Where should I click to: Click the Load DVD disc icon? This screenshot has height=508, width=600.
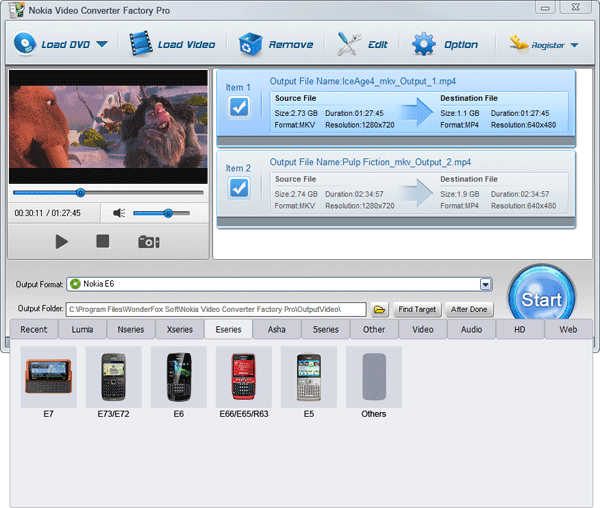25,44
